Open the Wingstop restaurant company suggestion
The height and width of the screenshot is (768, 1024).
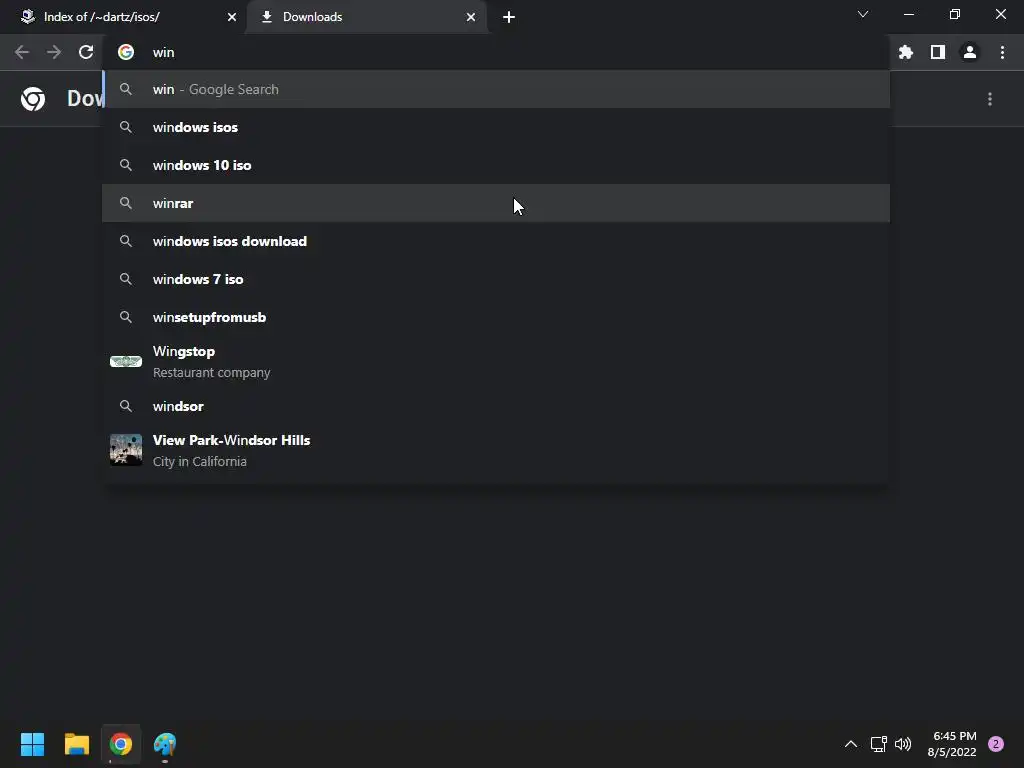click(496, 362)
